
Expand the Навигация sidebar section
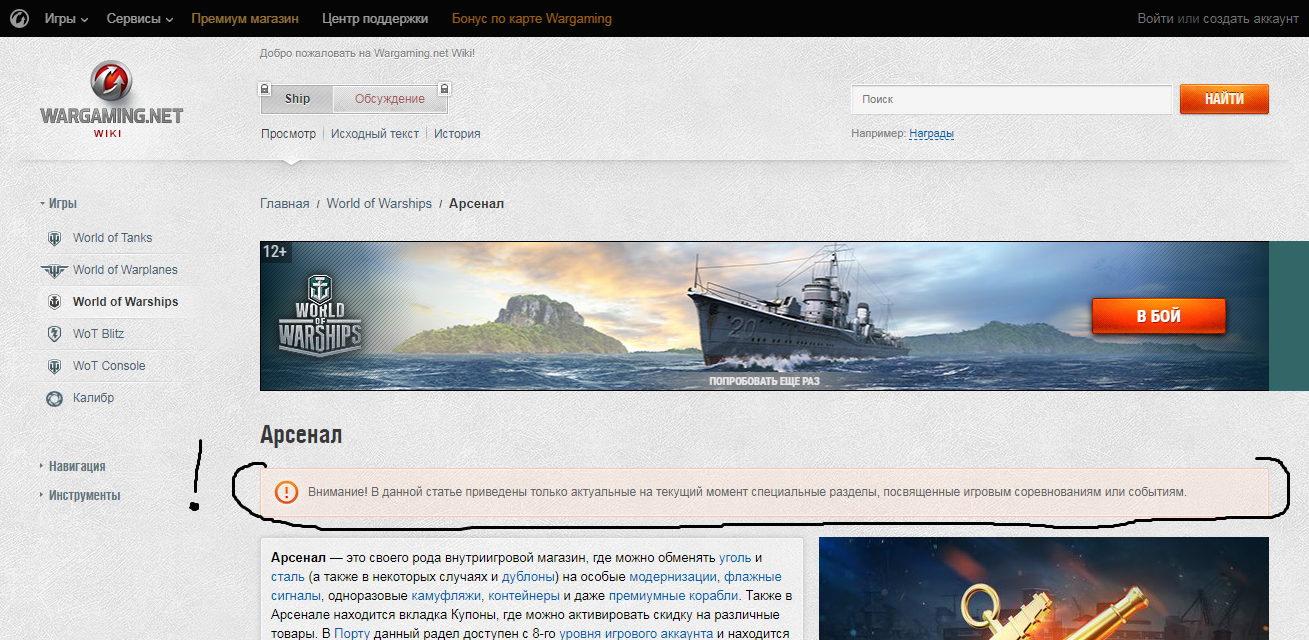(76, 466)
